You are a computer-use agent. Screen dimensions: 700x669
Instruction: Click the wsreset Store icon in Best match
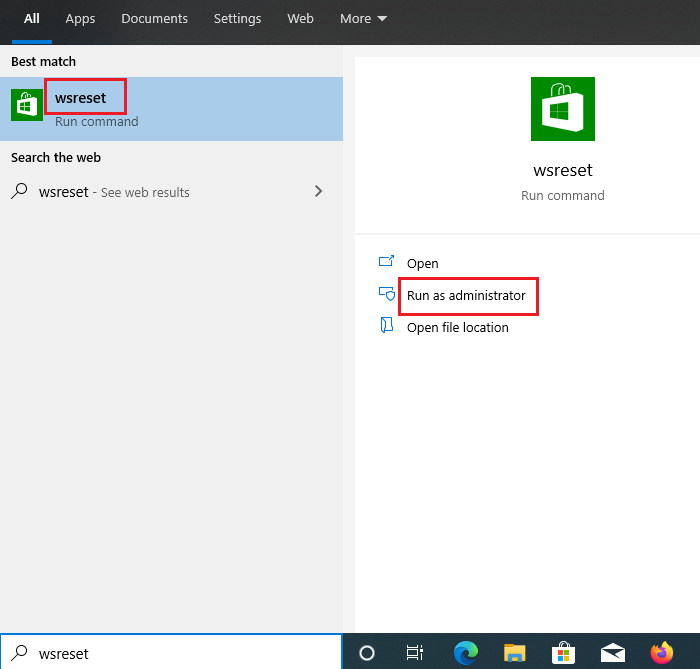(x=26, y=105)
